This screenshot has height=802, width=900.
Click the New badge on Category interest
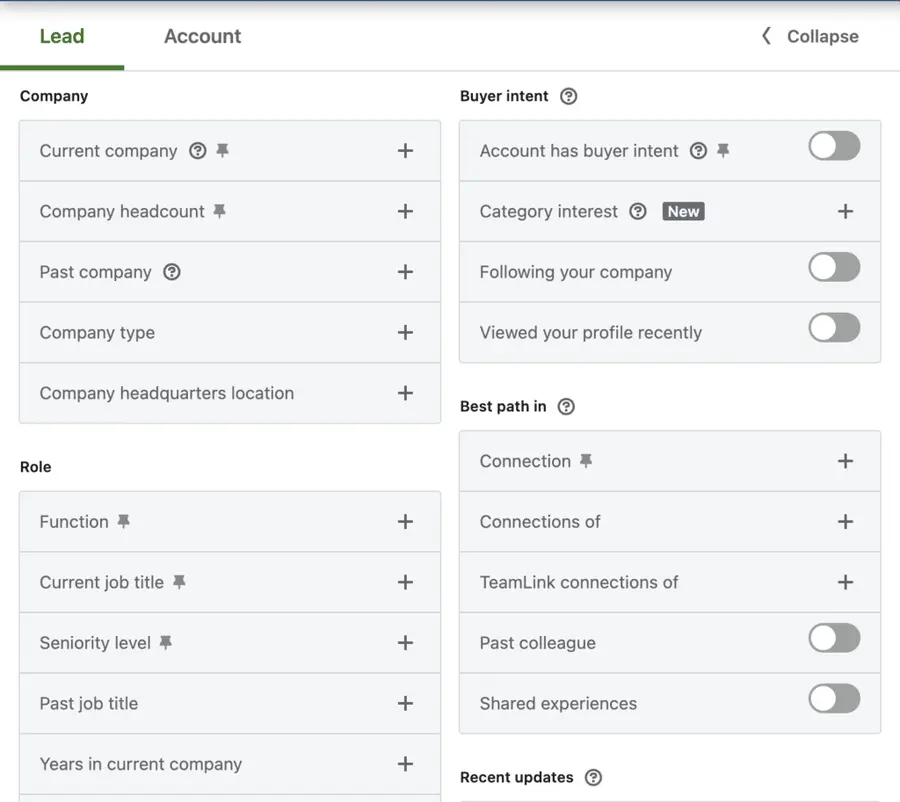click(x=683, y=211)
